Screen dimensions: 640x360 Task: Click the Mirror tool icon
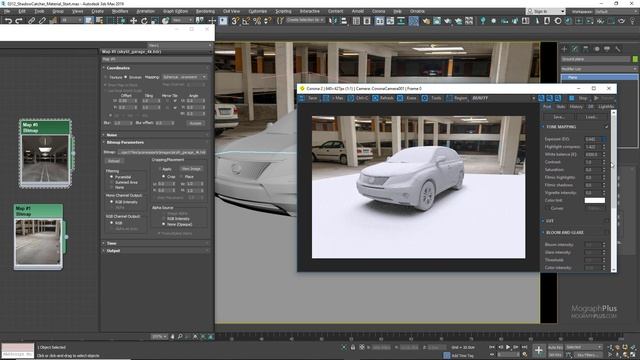click(x=333, y=20)
